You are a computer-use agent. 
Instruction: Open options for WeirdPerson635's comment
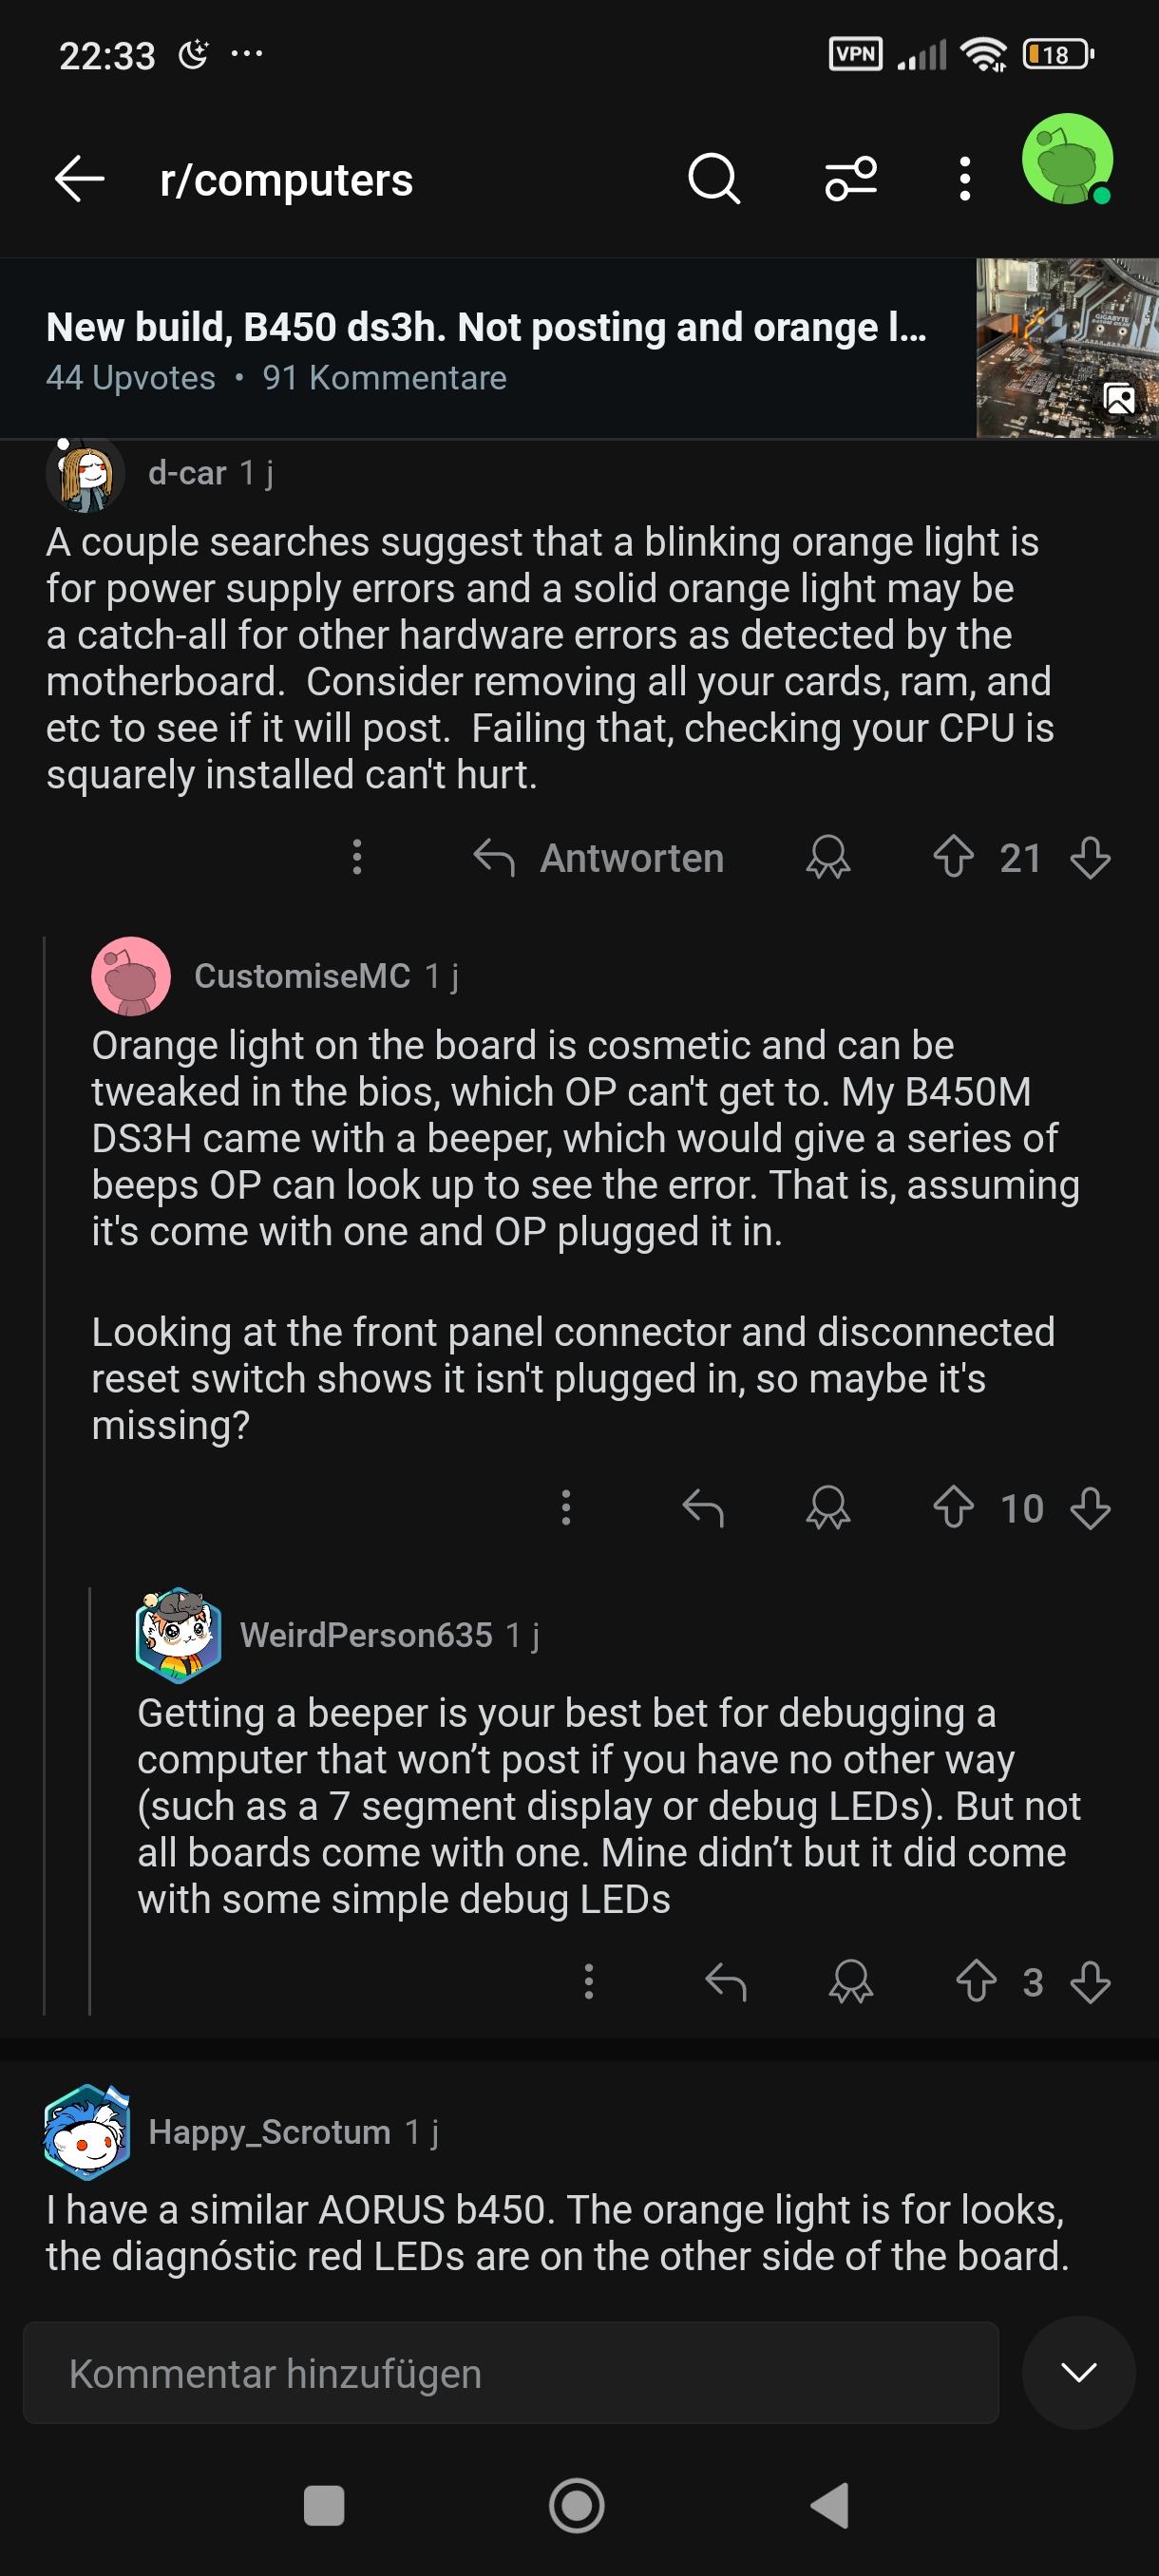click(589, 1982)
